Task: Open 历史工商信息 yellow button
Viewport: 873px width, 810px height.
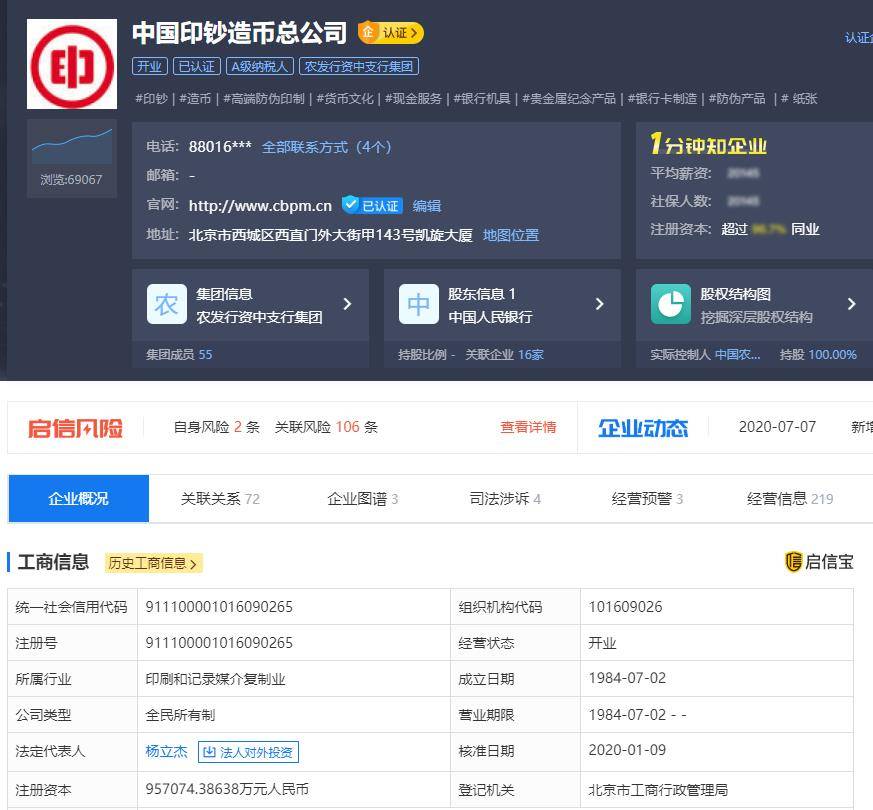Action: tap(153, 563)
